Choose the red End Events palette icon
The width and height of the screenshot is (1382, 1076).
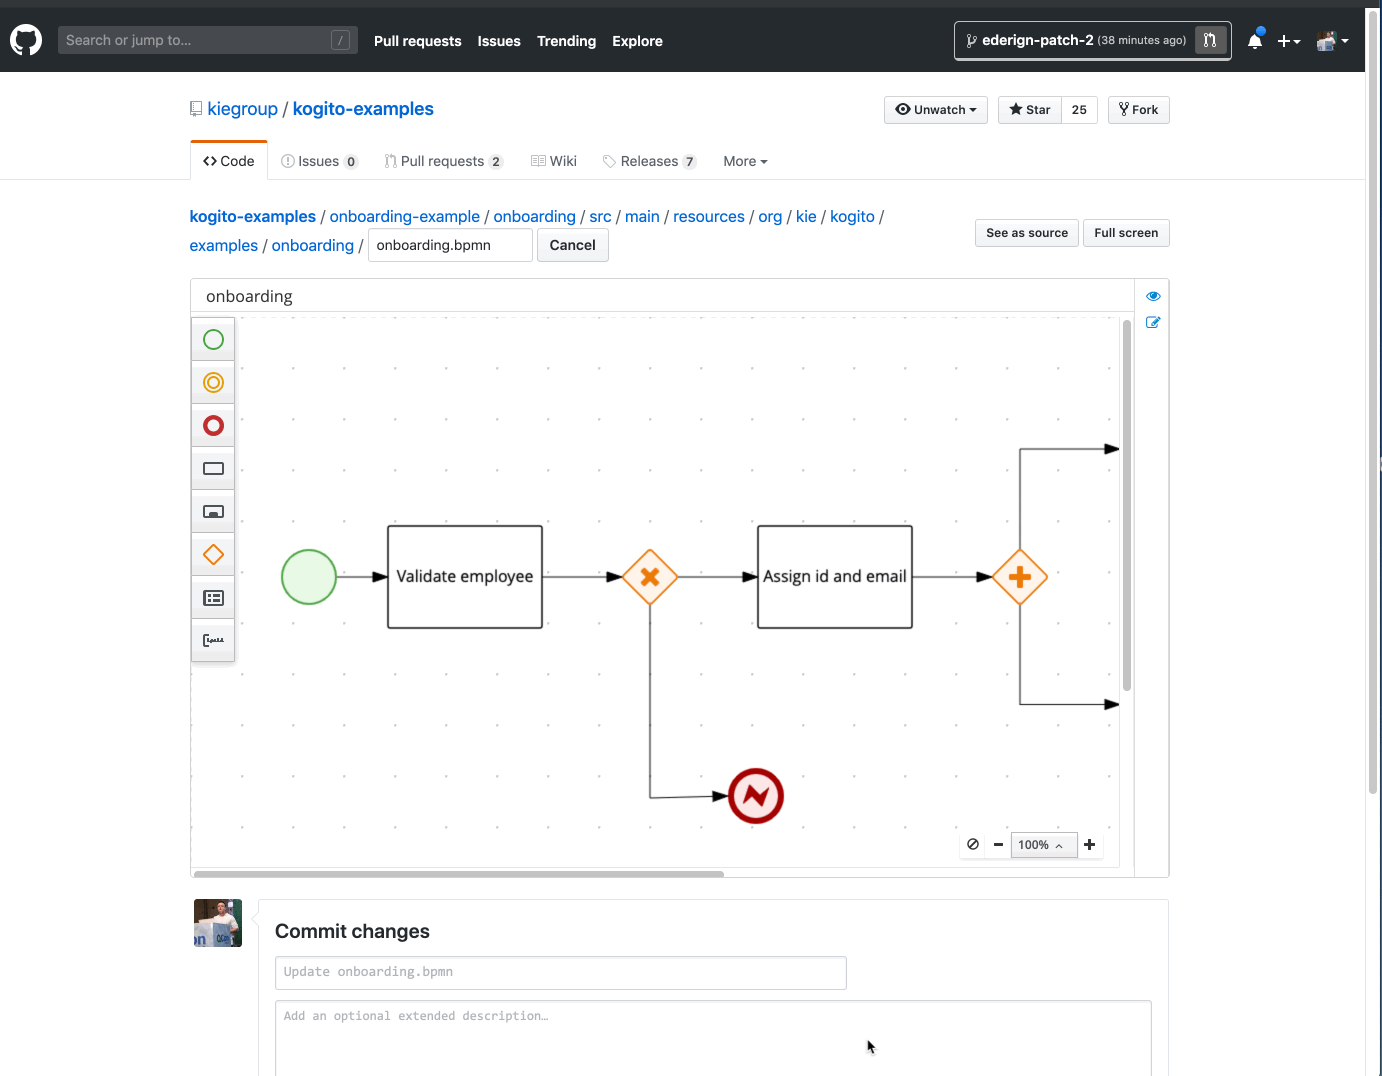point(213,426)
